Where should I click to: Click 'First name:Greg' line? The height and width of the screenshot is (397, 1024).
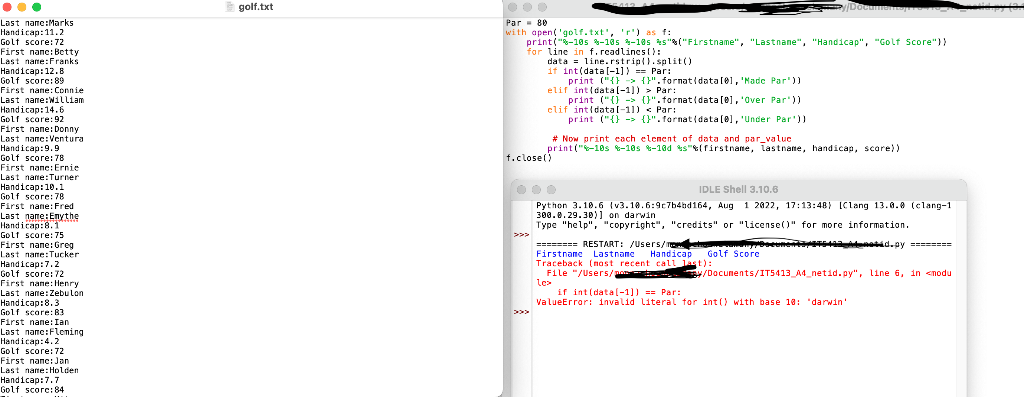click(x=37, y=245)
